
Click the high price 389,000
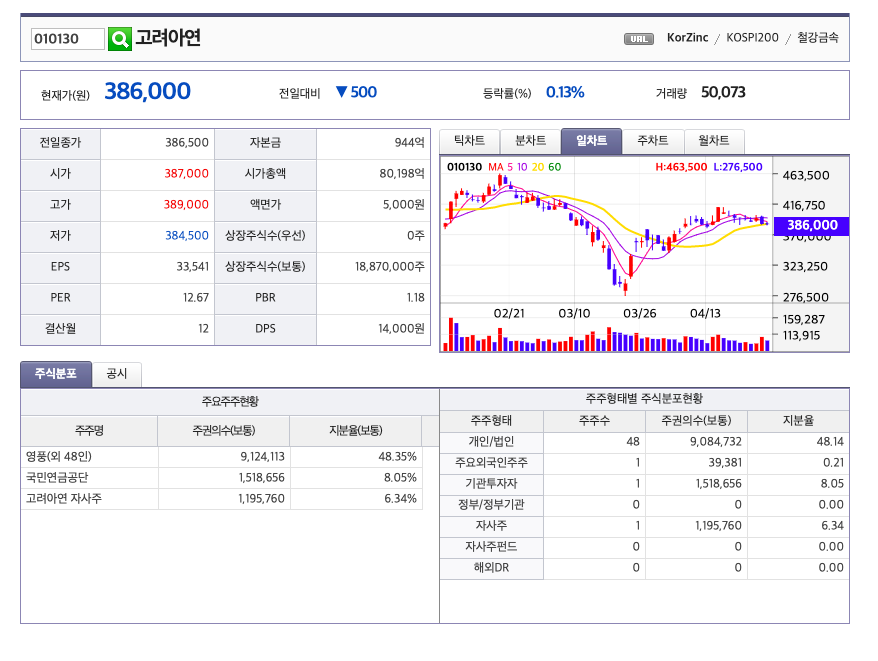pos(186,204)
